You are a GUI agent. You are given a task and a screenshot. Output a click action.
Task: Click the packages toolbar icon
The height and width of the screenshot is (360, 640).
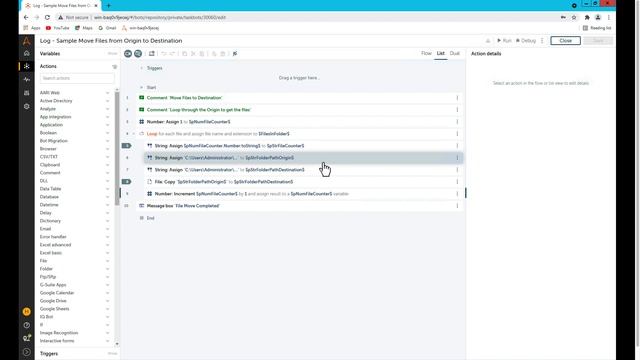(x=152, y=53)
